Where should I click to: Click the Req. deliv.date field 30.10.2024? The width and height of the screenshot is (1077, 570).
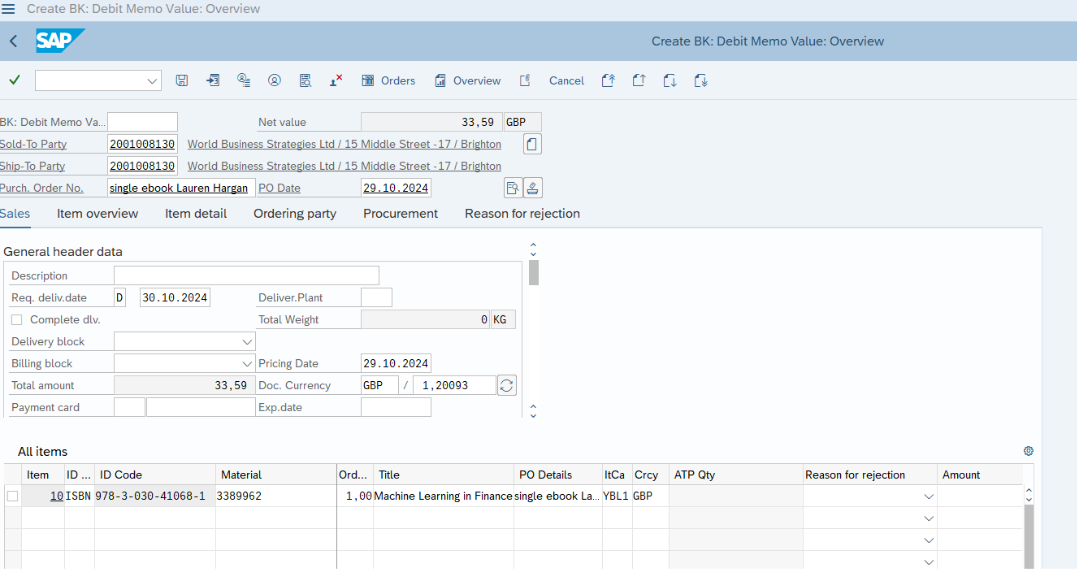pos(174,297)
